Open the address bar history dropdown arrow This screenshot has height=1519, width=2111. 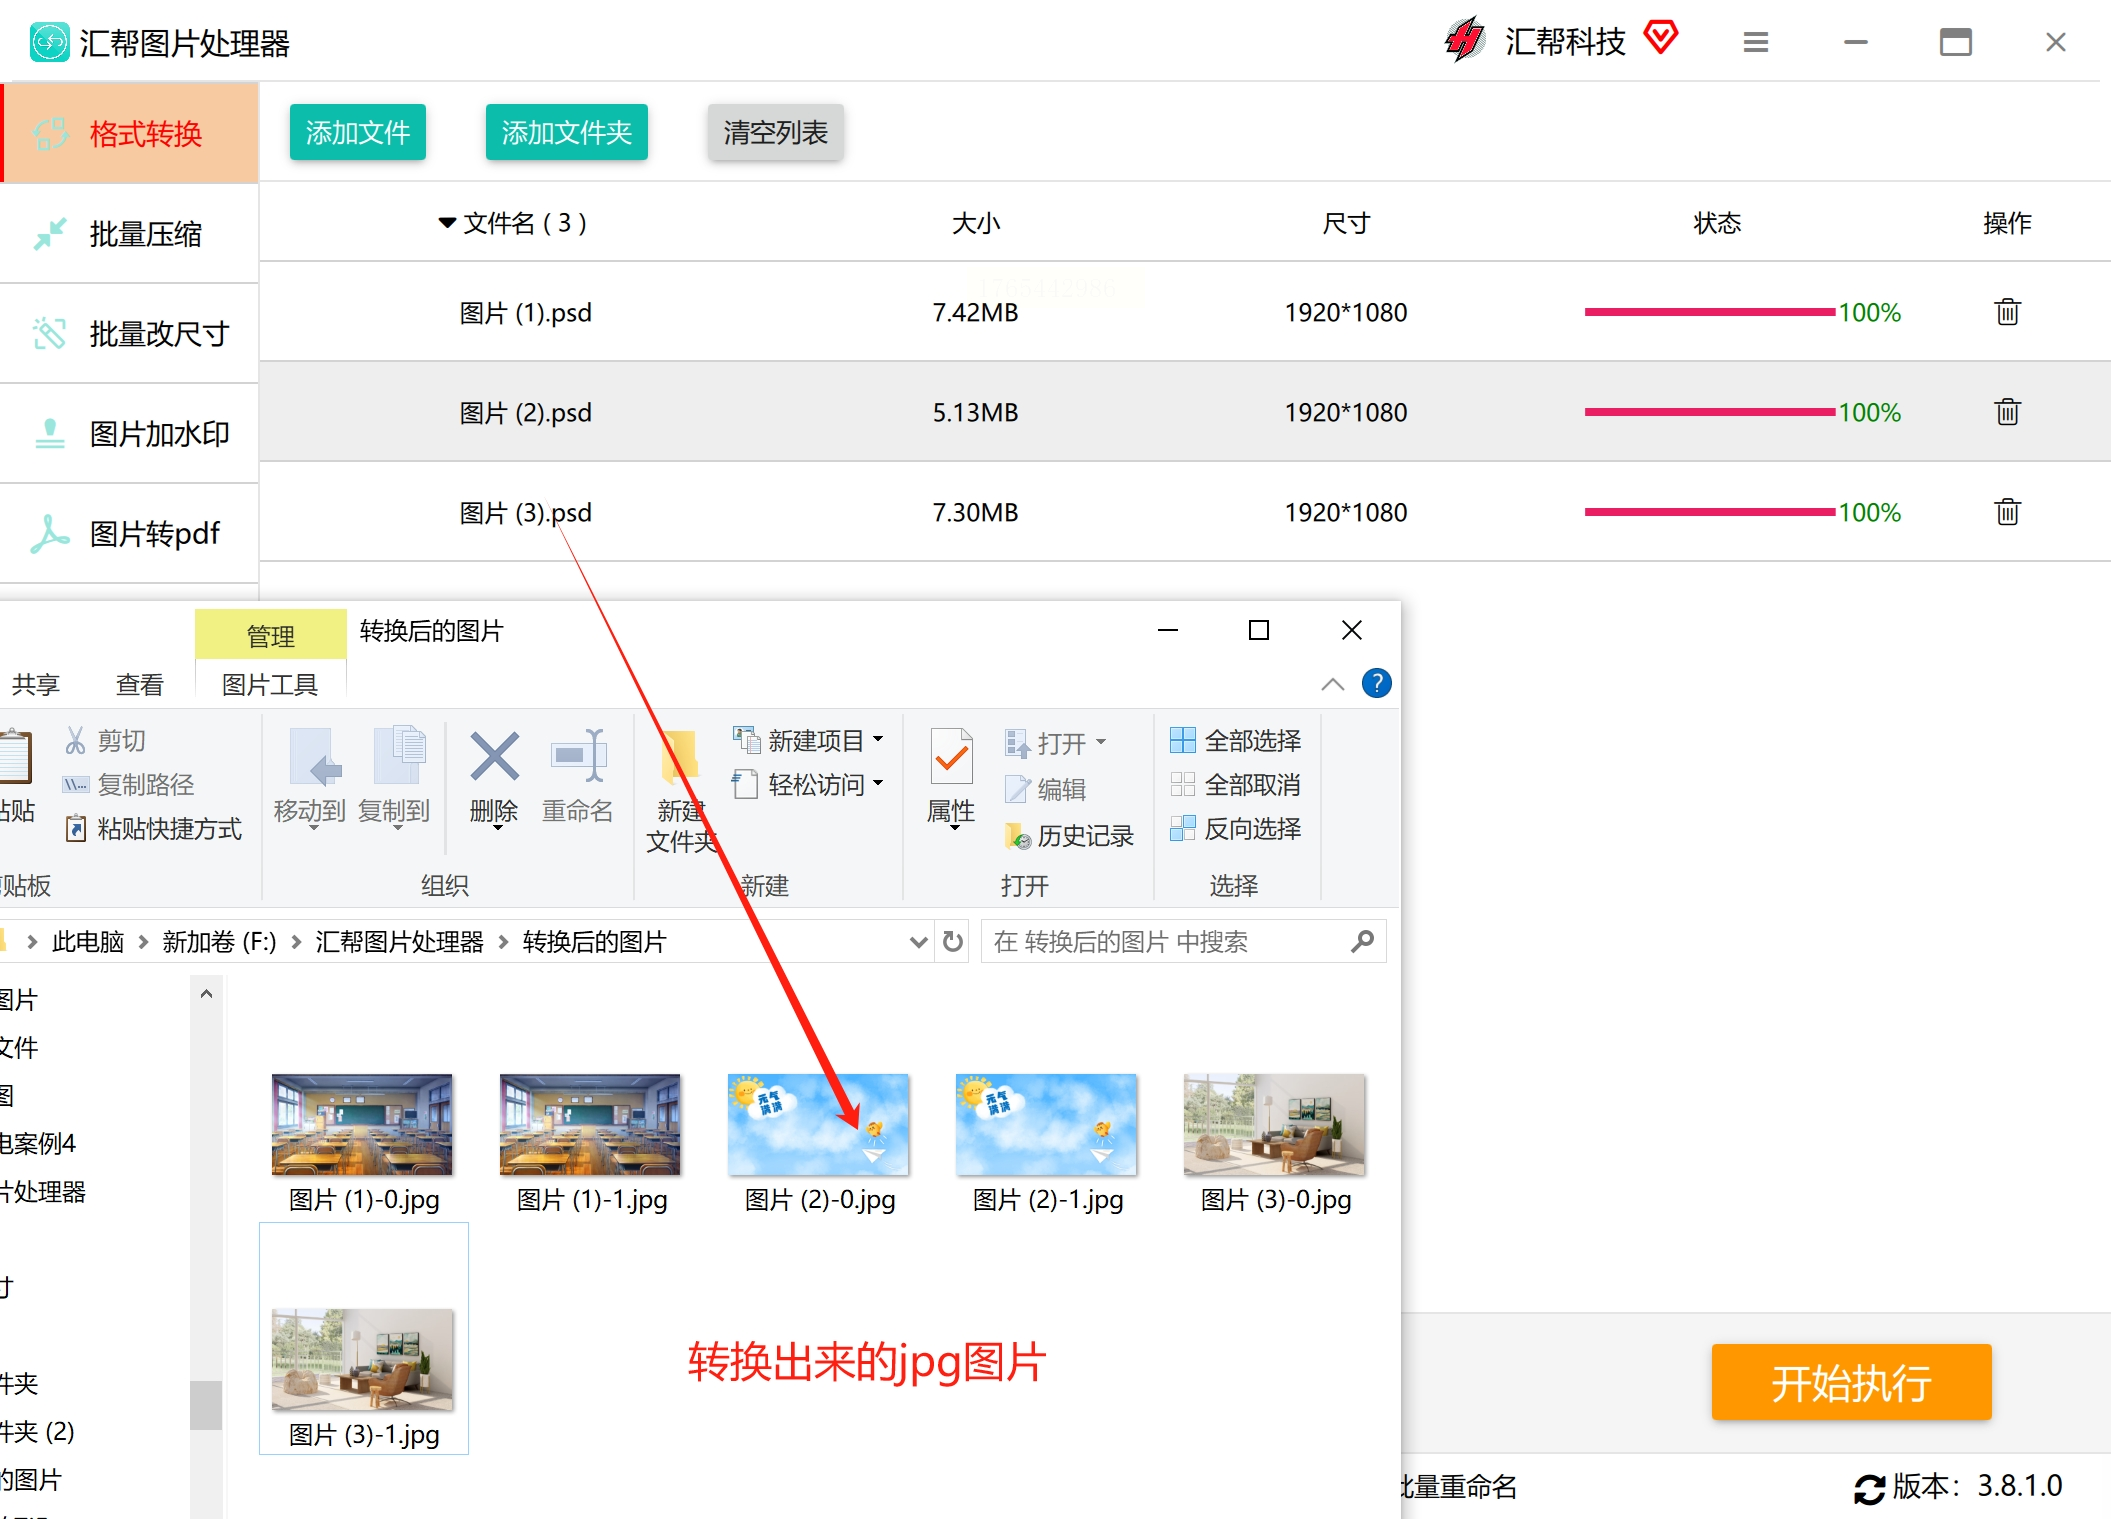point(918,942)
